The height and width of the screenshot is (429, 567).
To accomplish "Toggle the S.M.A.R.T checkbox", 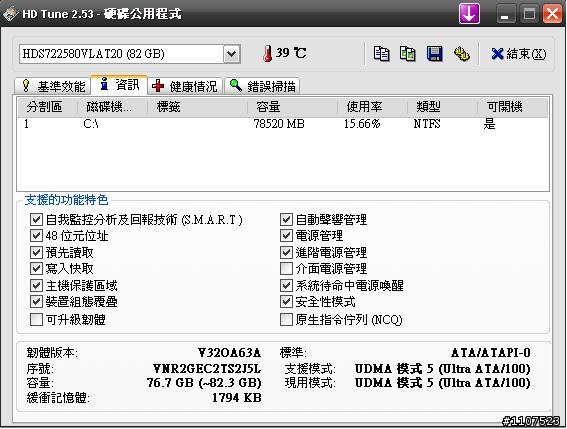I will pyautogui.click(x=36, y=219).
